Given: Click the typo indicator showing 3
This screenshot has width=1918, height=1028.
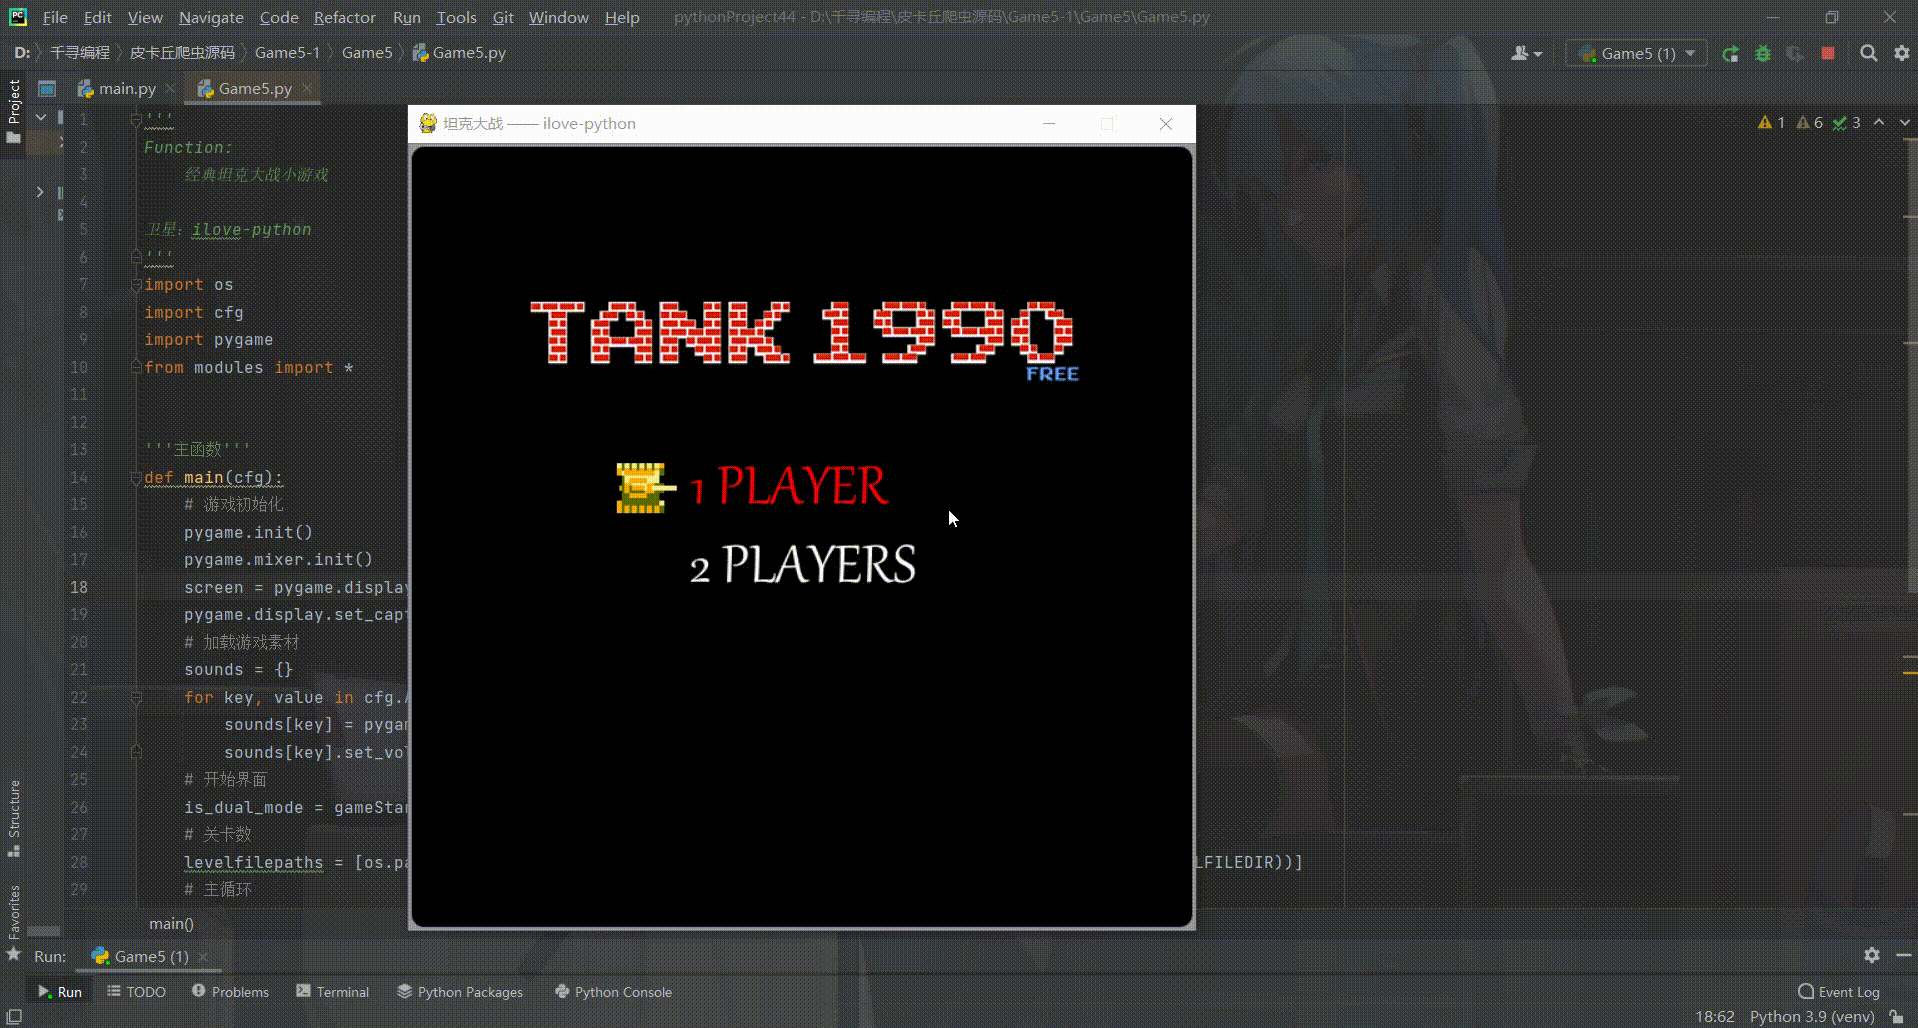Looking at the screenshot, I should coord(1847,123).
